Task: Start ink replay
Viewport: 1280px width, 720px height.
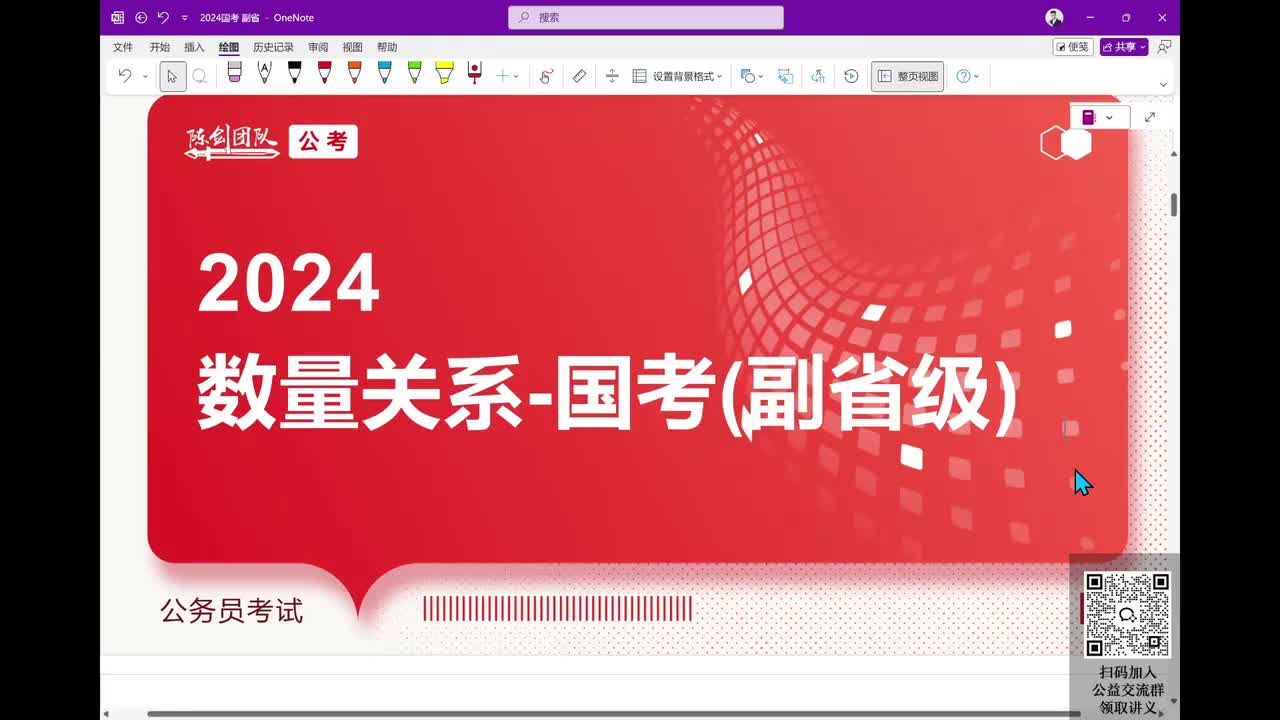Action: pos(851,76)
